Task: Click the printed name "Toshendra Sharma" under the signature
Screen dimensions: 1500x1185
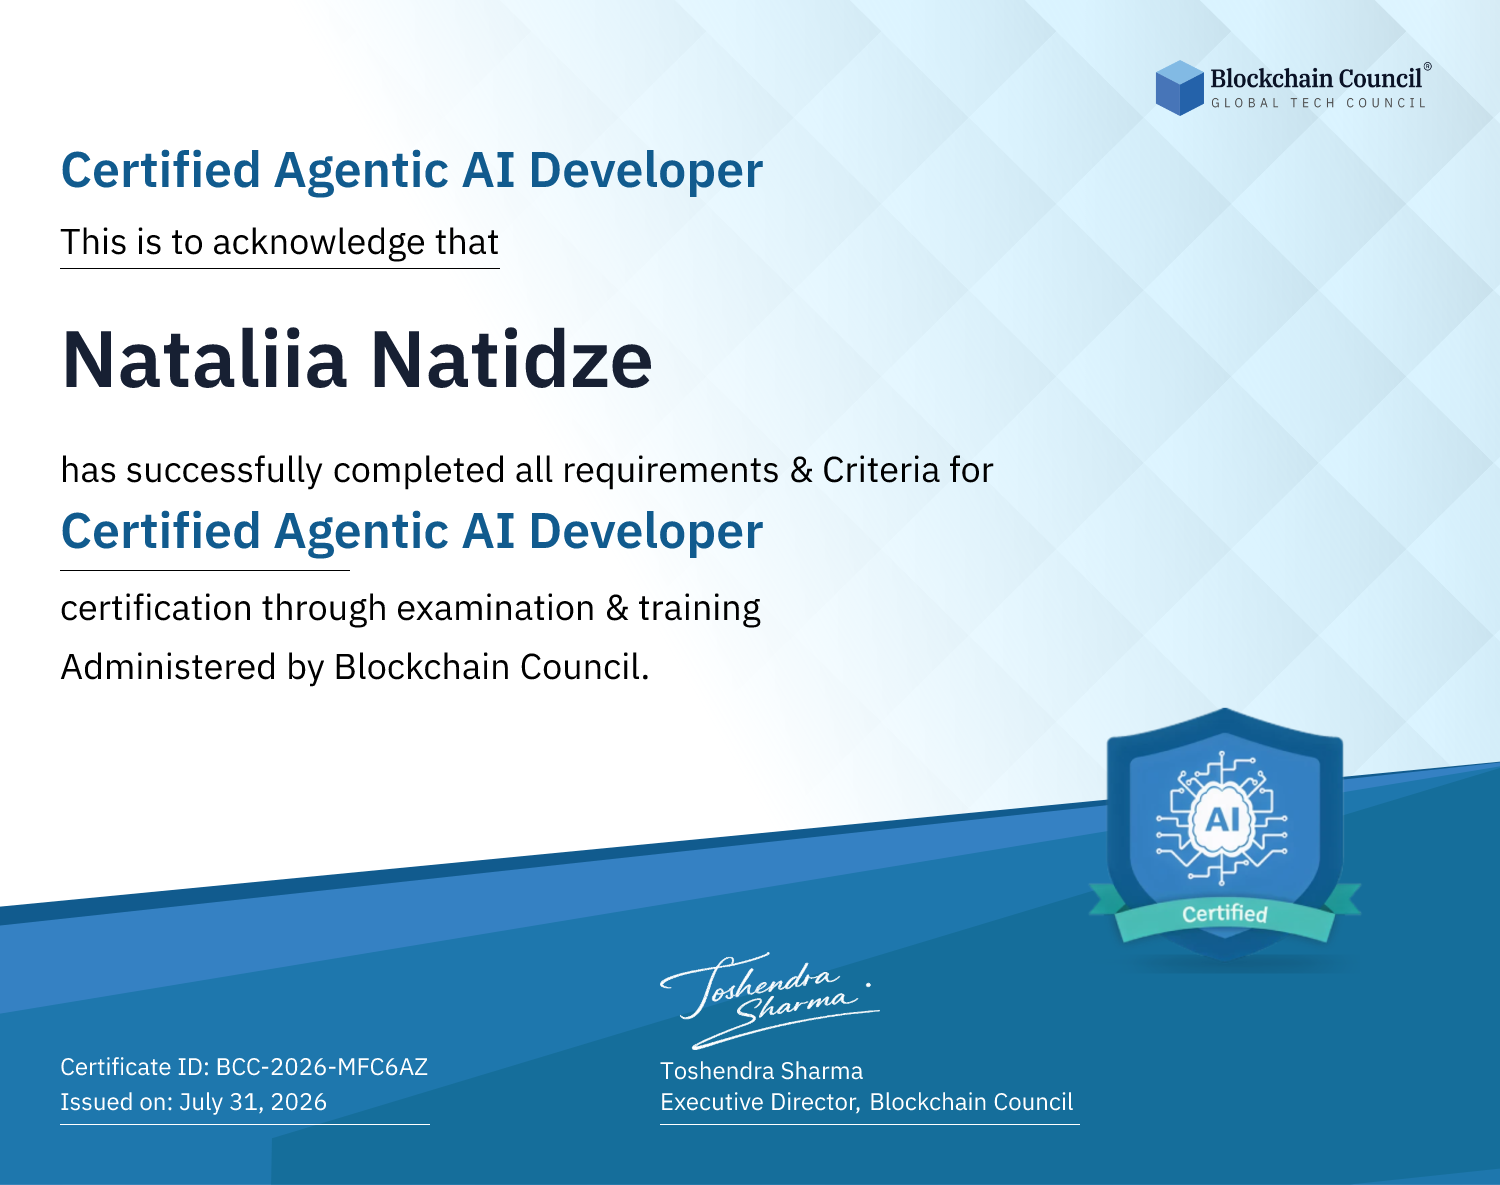Action: [x=762, y=1071]
